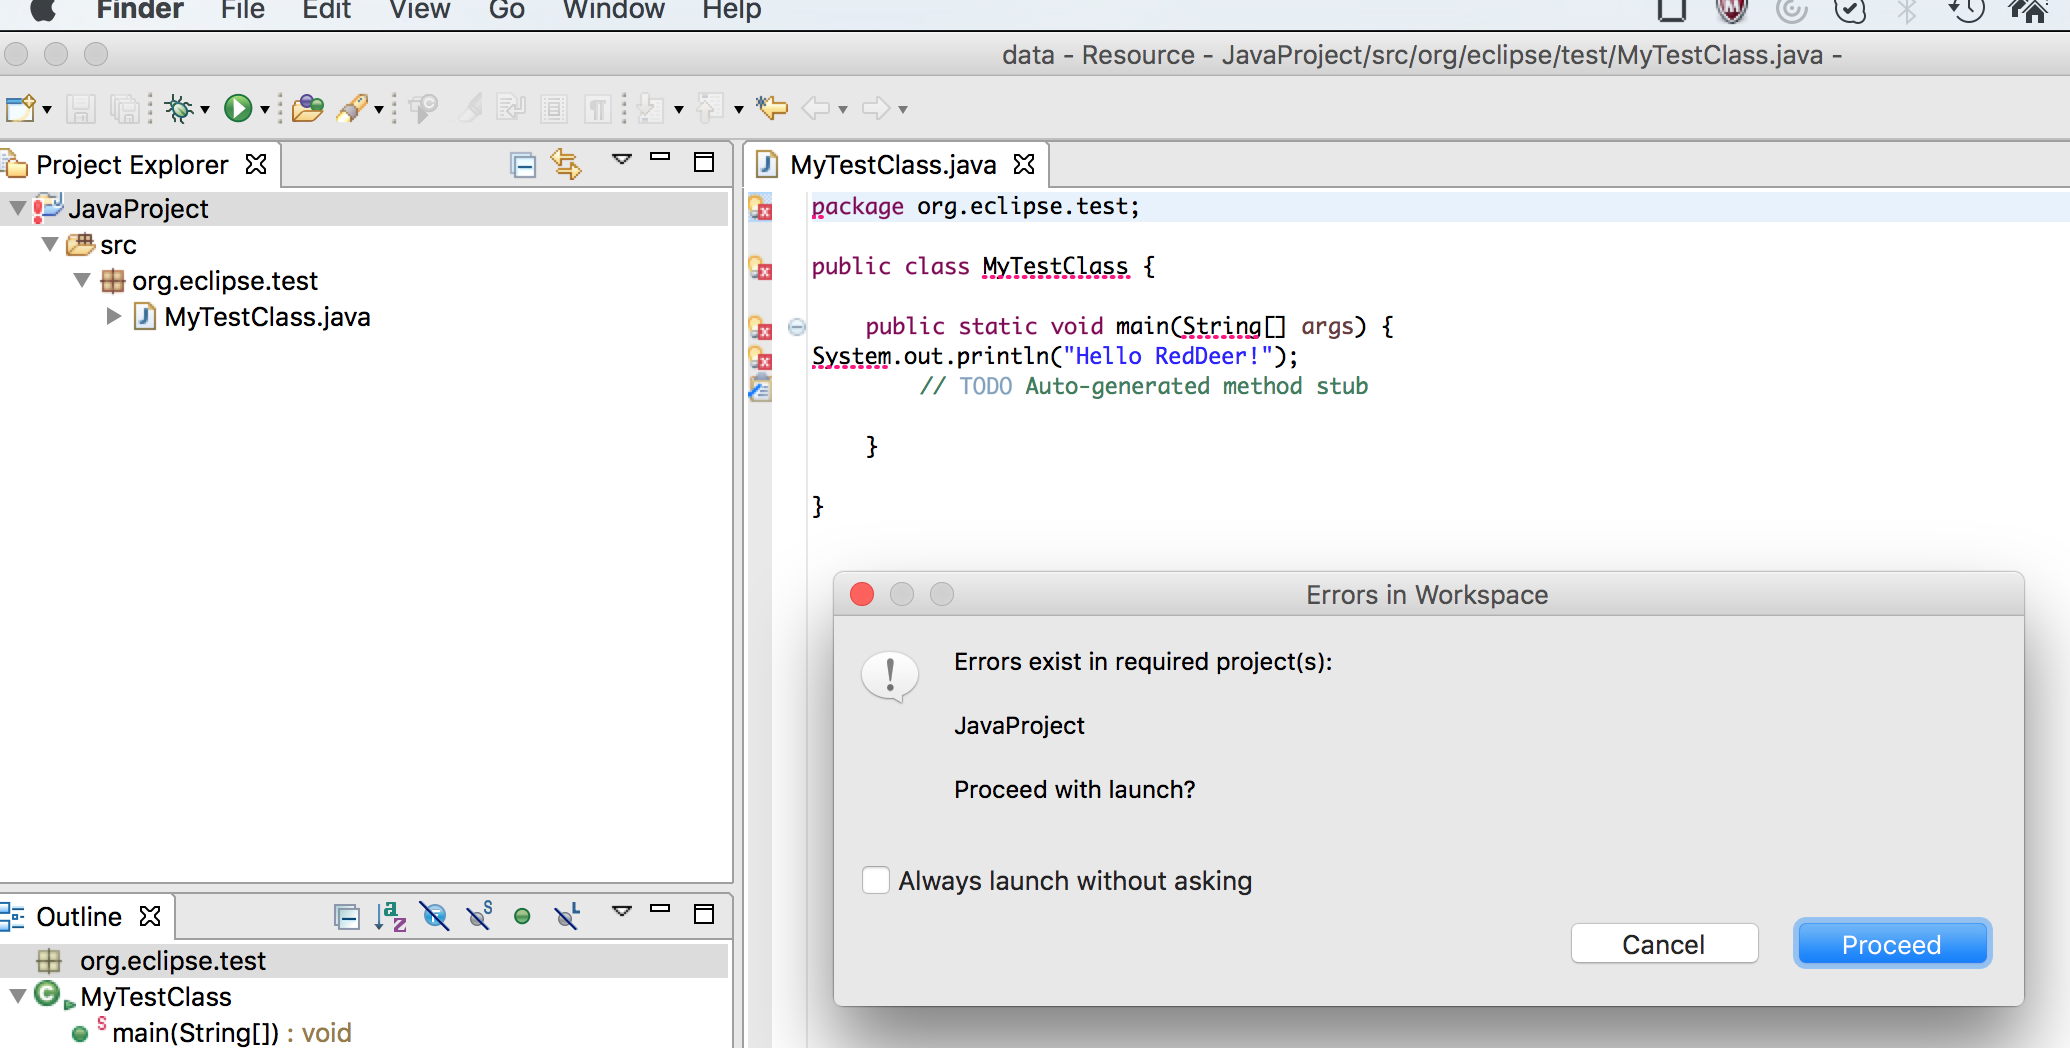
Task: Minimize the Project Explorer view
Action: (660, 158)
